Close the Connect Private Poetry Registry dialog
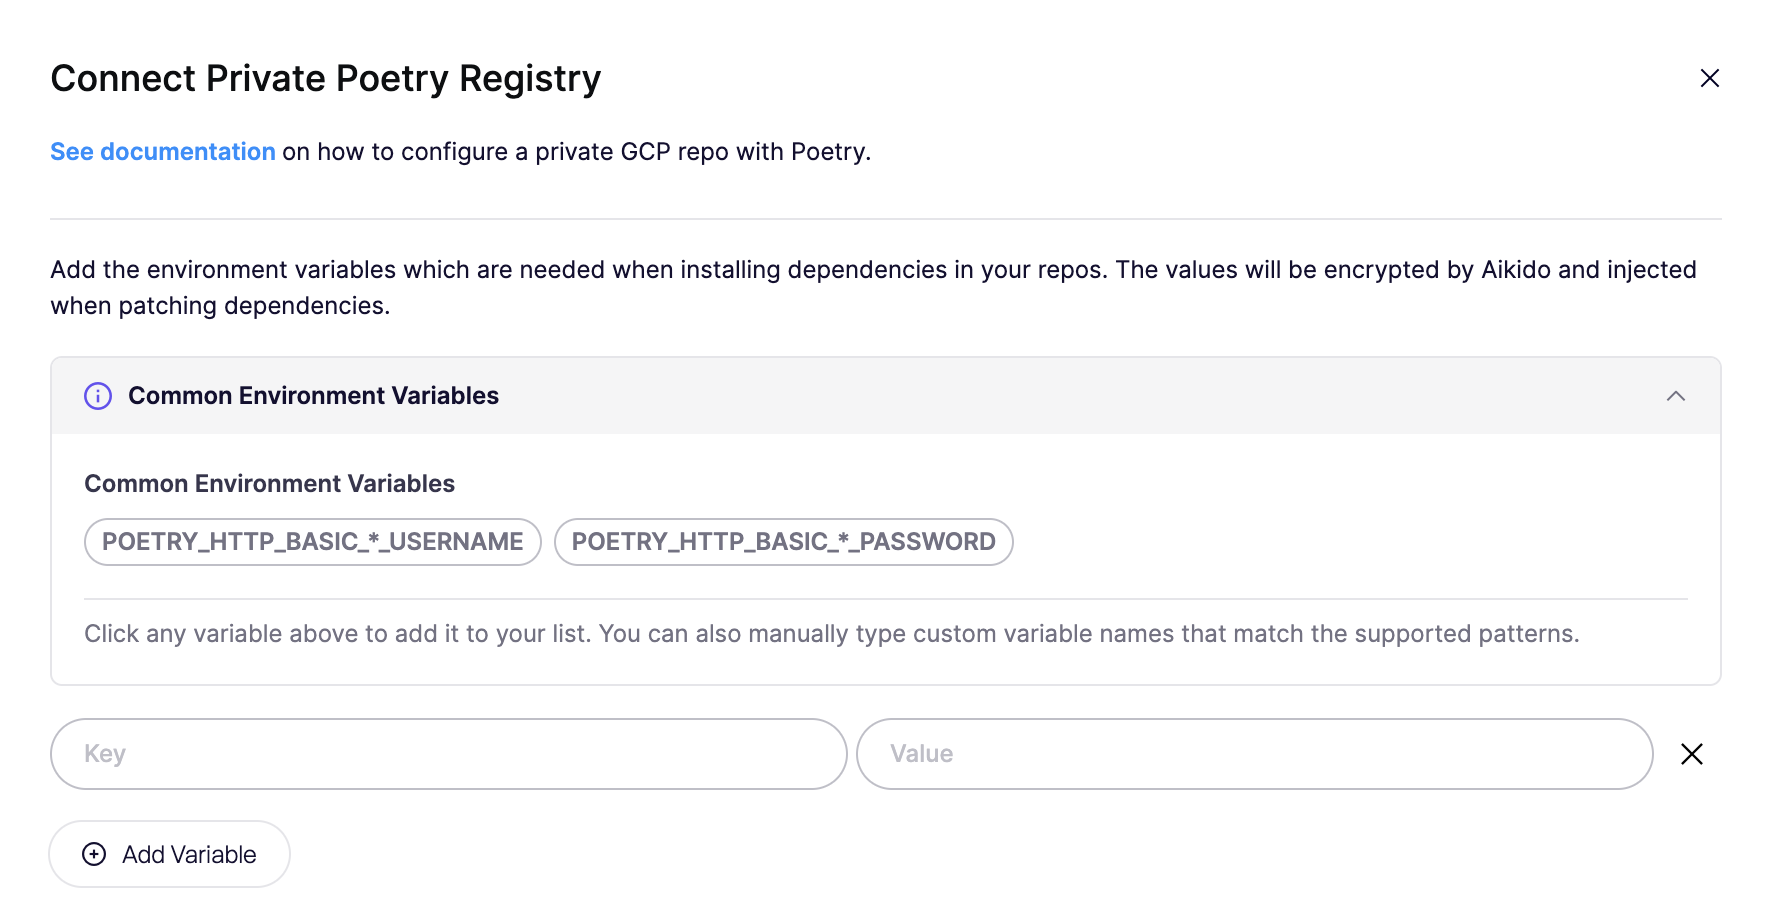 tap(1709, 78)
